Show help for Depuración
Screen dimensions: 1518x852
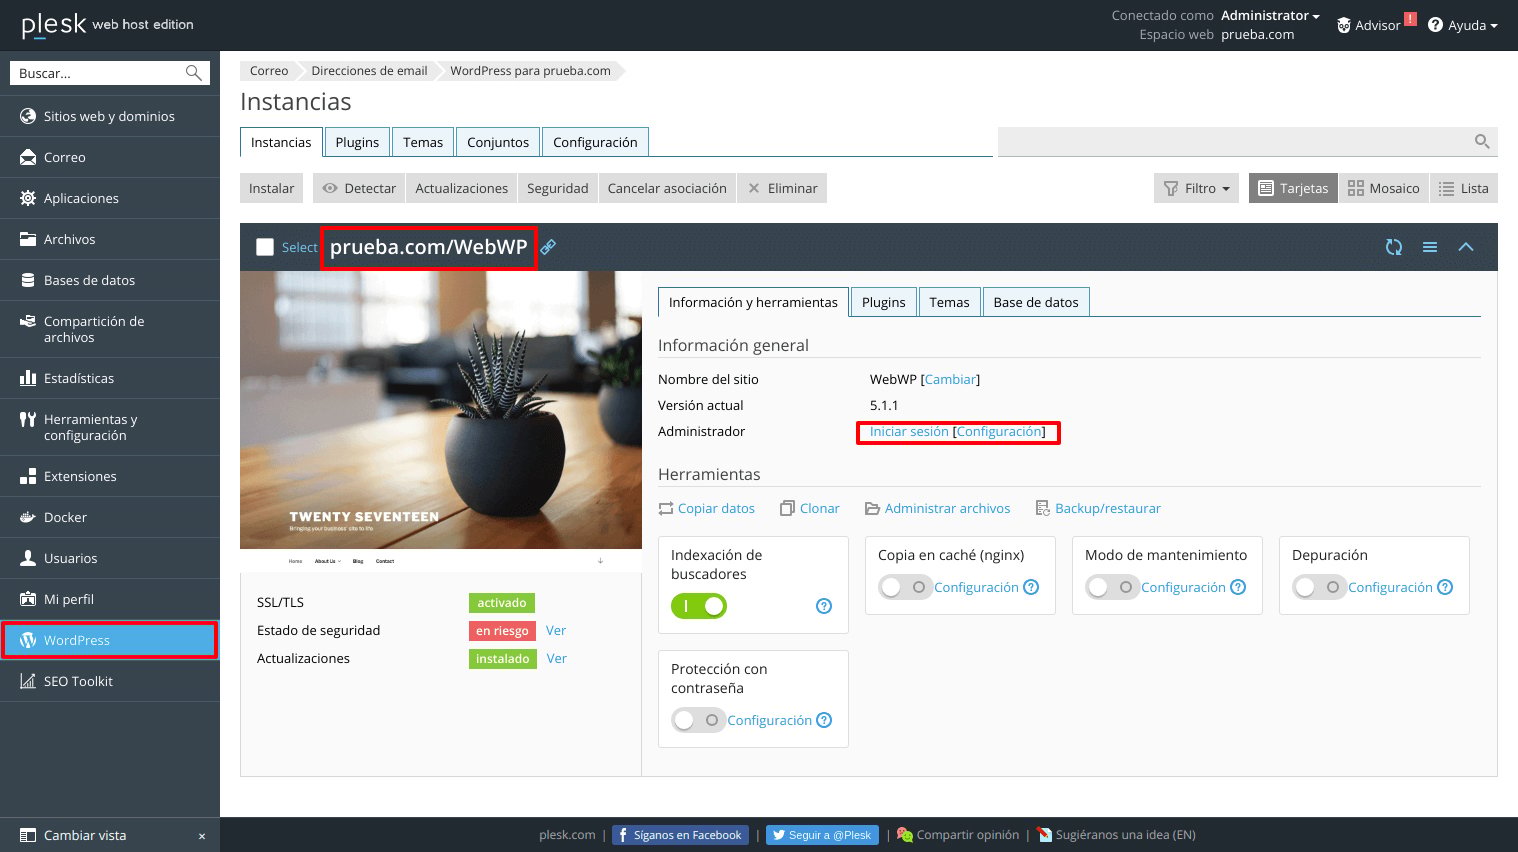coord(1445,587)
